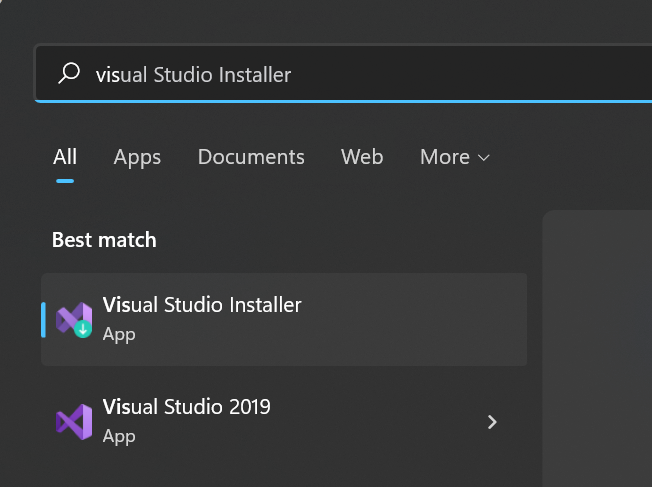This screenshot has height=487, width=652.
Task: Expand Visual Studio 2019 with right chevron arrow
Action: point(492,422)
